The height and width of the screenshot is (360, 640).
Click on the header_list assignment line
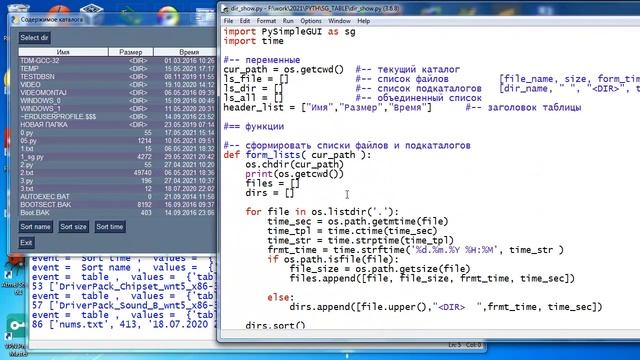coord(327,107)
